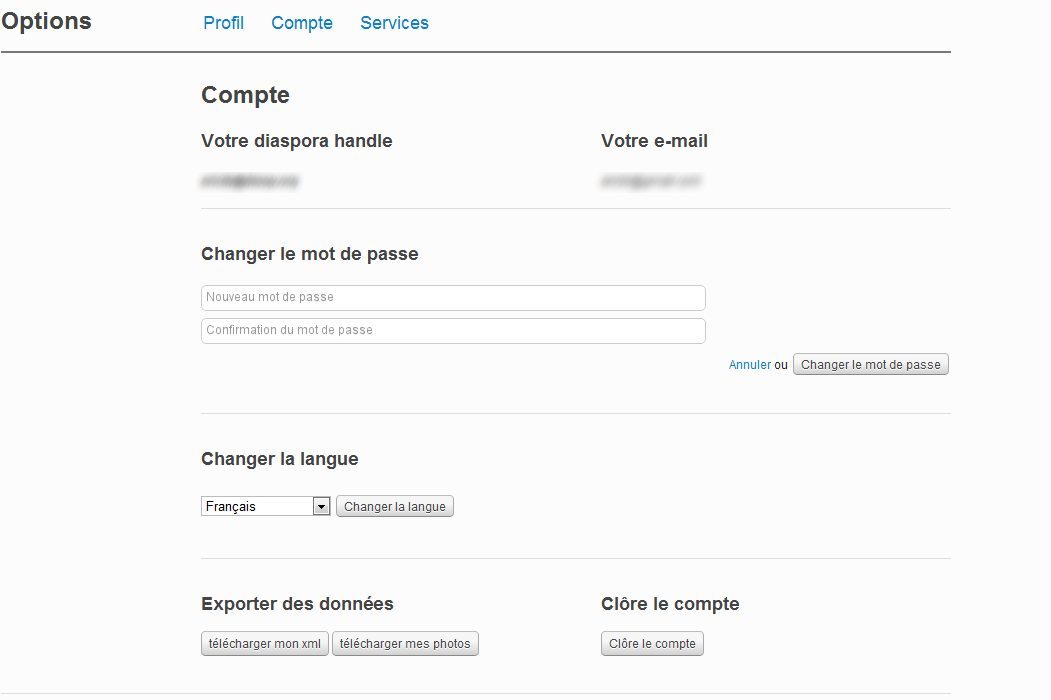Image resolution: width=1051 pixels, height=700 pixels.
Task: Click the Votre e-mail heading
Action: (x=654, y=141)
